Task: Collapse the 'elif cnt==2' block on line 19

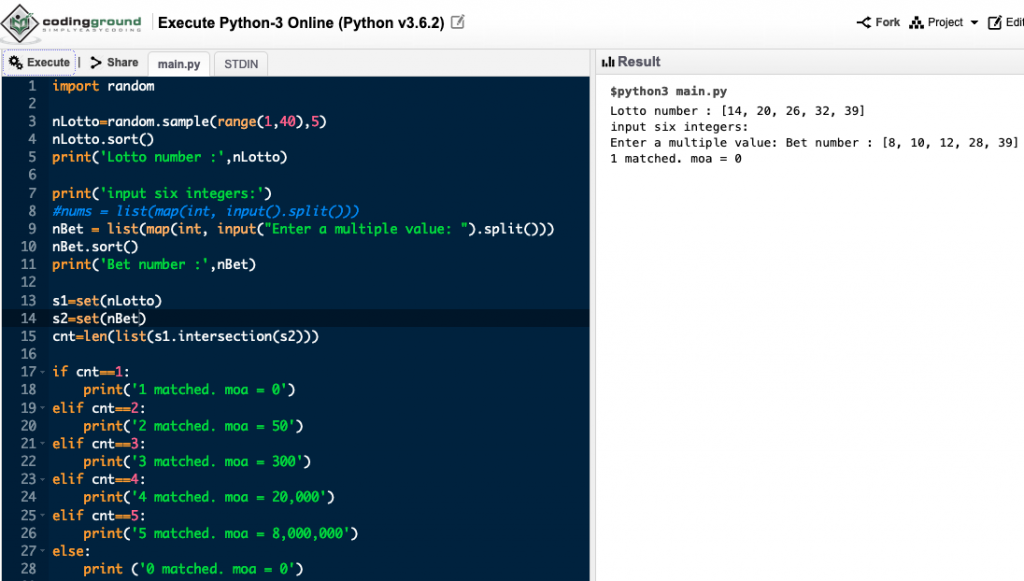Action: coord(42,408)
